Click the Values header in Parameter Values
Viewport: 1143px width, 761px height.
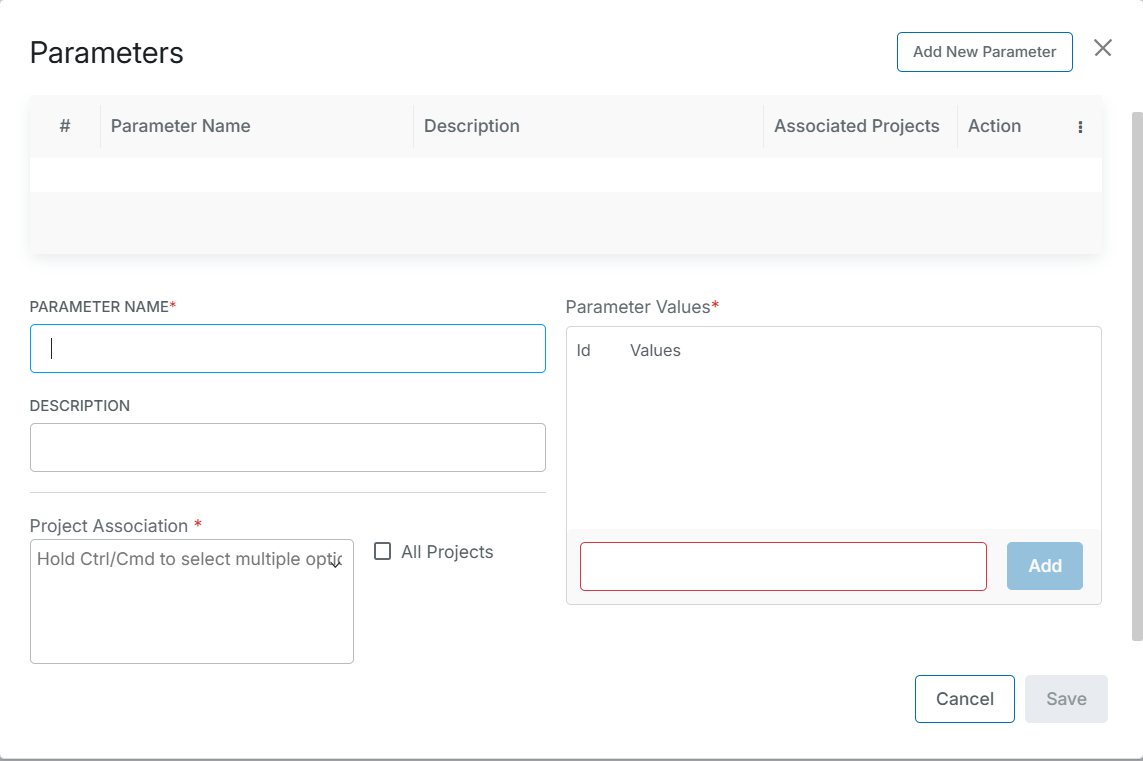point(655,351)
